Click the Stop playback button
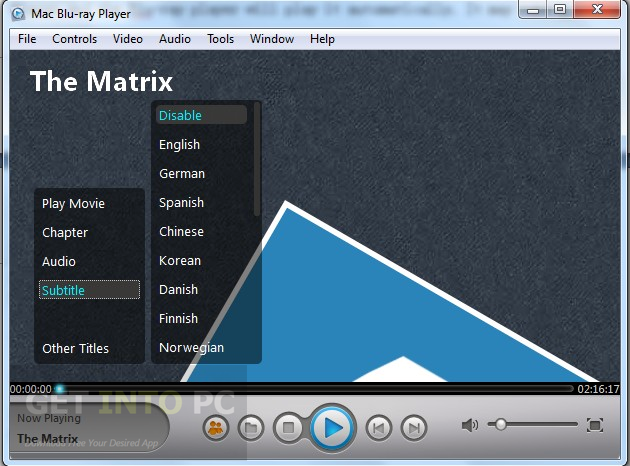This screenshot has width=630, height=466. [288, 428]
